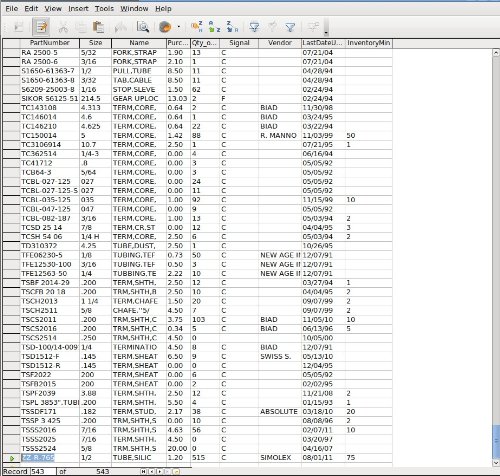This screenshot has width=500, height=476.
Task: Click the Record number input field
Action: [43, 471]
